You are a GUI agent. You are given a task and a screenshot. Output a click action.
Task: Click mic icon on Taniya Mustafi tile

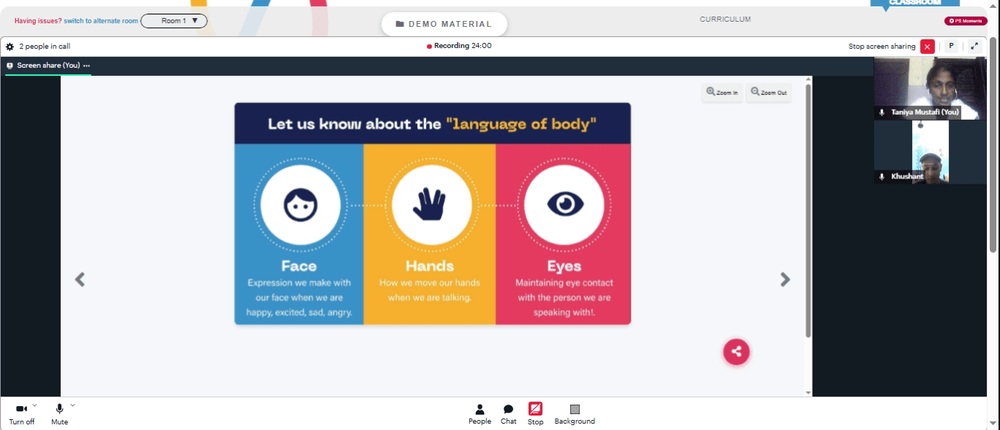pos(882,112)
